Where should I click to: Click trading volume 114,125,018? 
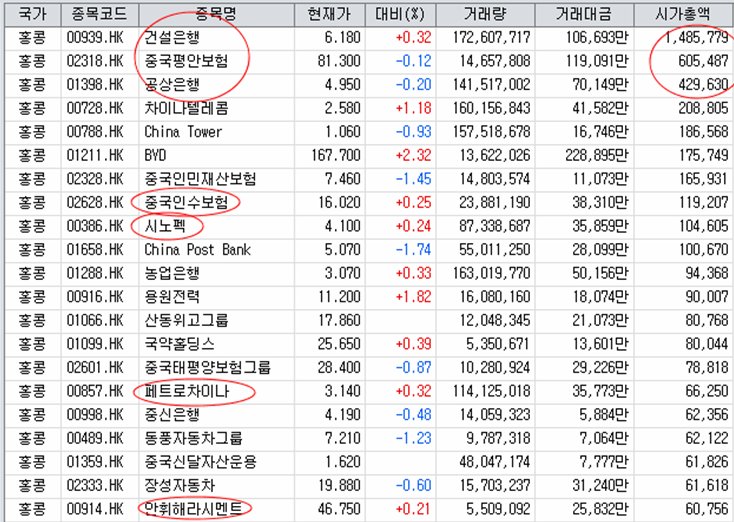(x=492, y=391)
